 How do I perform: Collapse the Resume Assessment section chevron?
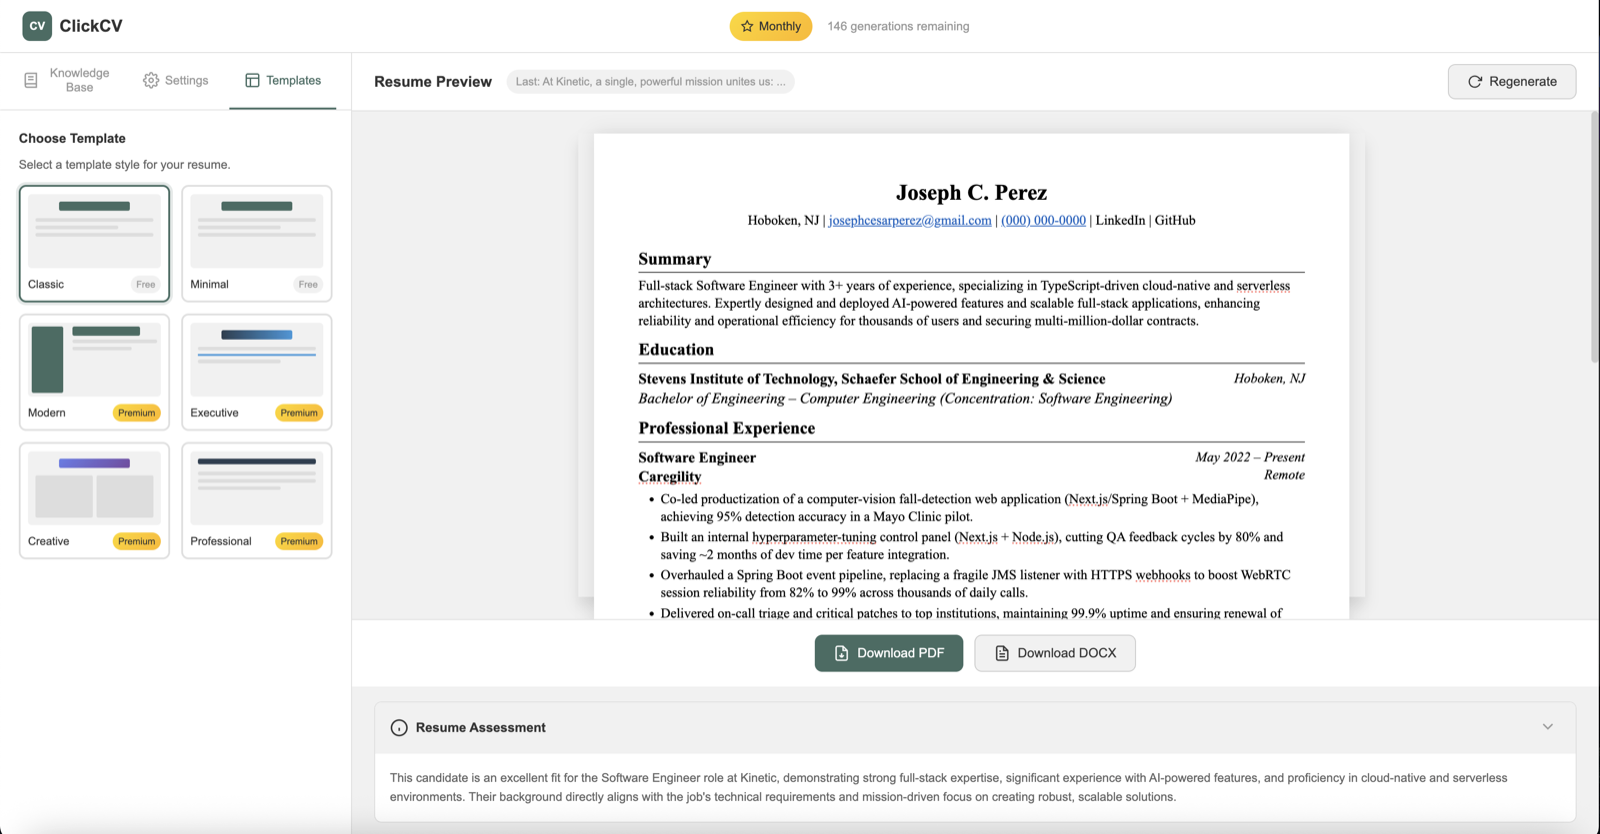[1547, 727]
